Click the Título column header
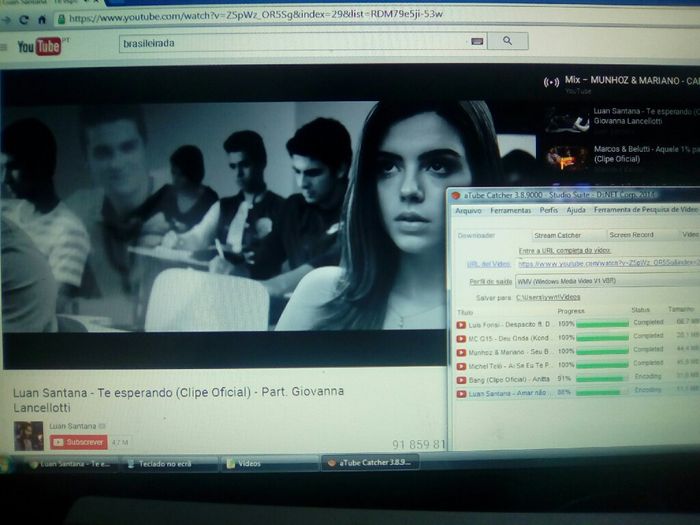The width and height of the screenshot is (700, 525). pyautogui.click(x=465, y=312)
